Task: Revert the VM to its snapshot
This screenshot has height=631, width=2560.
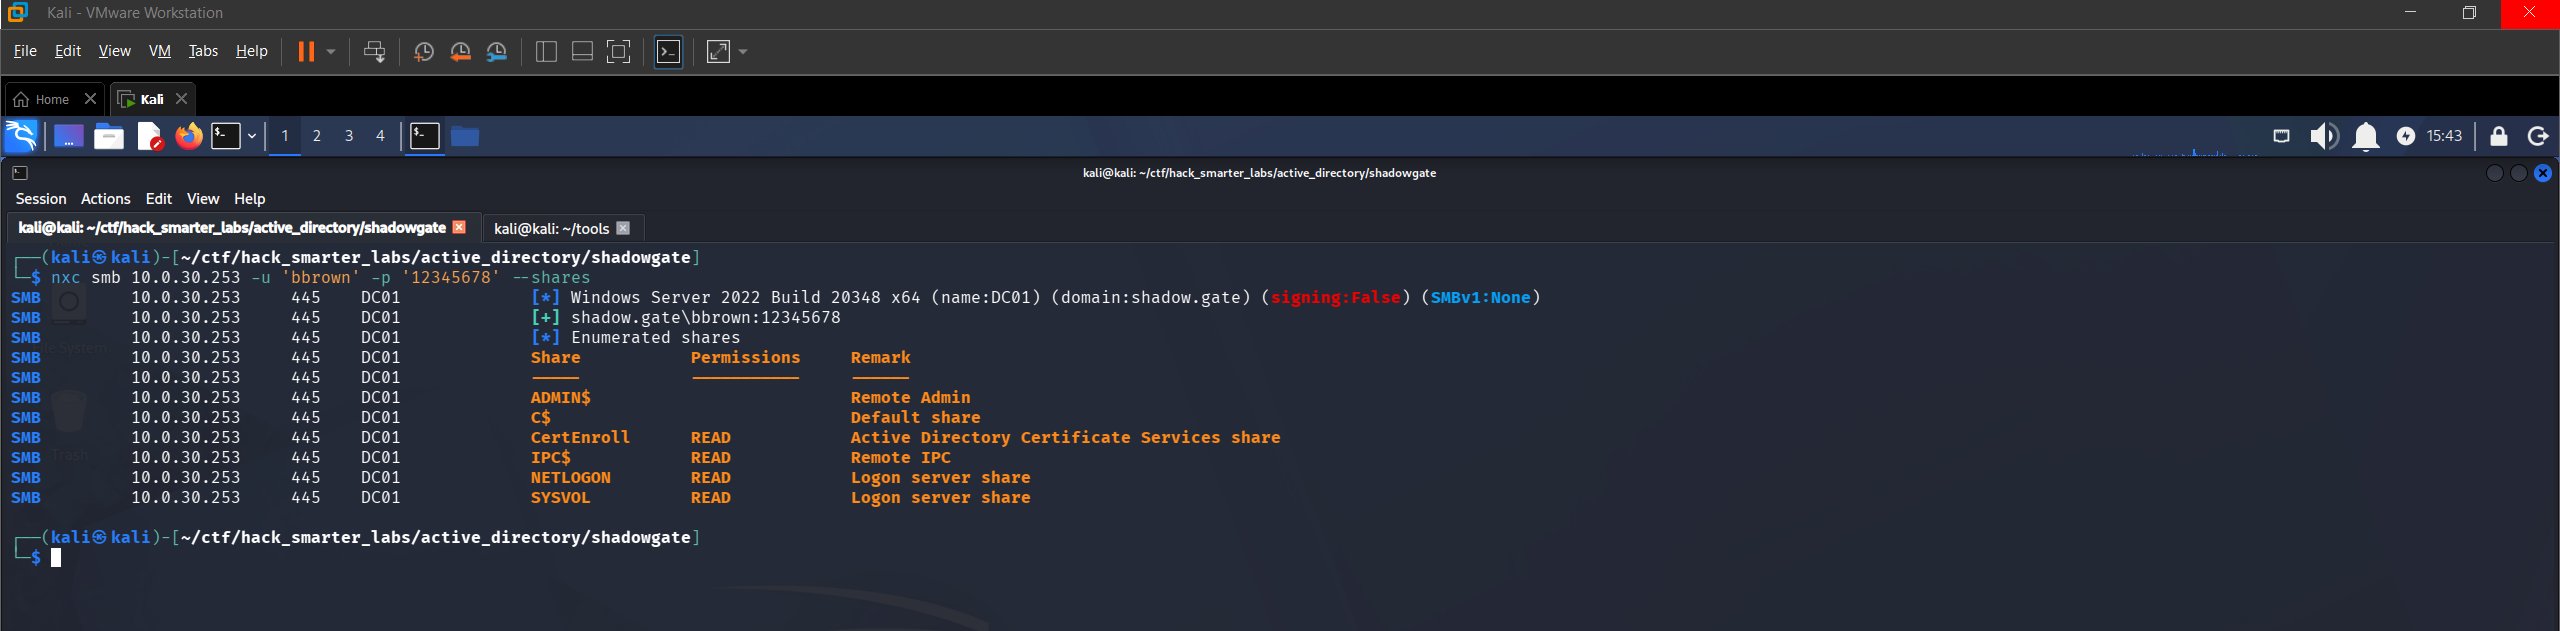Action: (460, 51)
